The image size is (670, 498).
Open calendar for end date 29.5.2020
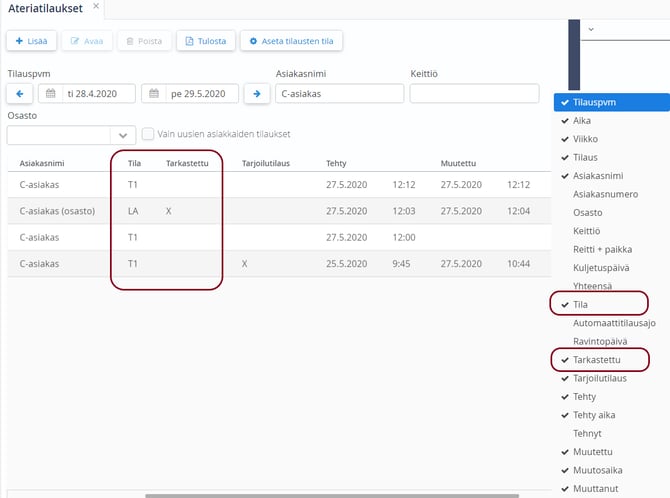(154, 94)
